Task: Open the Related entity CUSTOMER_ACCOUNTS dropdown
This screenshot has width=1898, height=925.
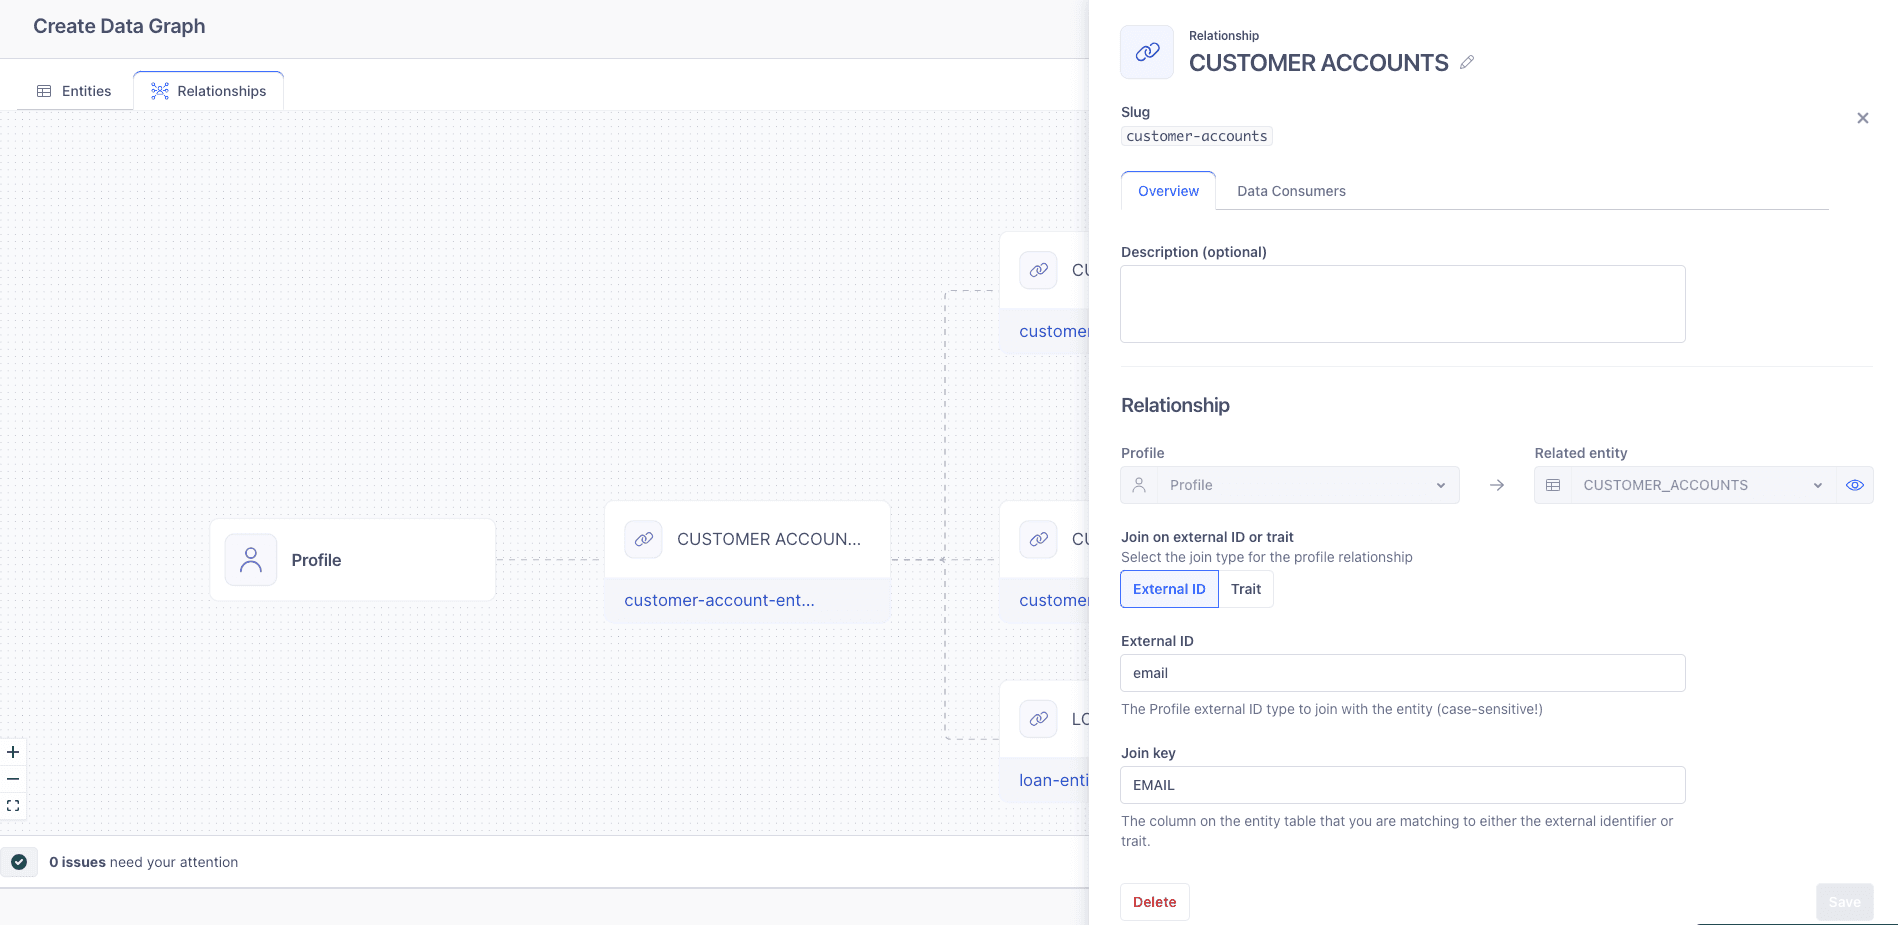Action: coord(1818,485)
